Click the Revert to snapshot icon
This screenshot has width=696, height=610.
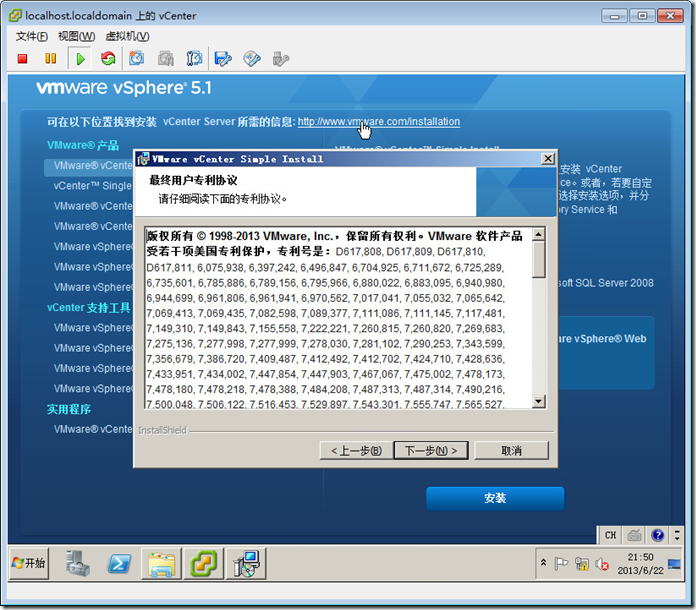tap(166, 58)
